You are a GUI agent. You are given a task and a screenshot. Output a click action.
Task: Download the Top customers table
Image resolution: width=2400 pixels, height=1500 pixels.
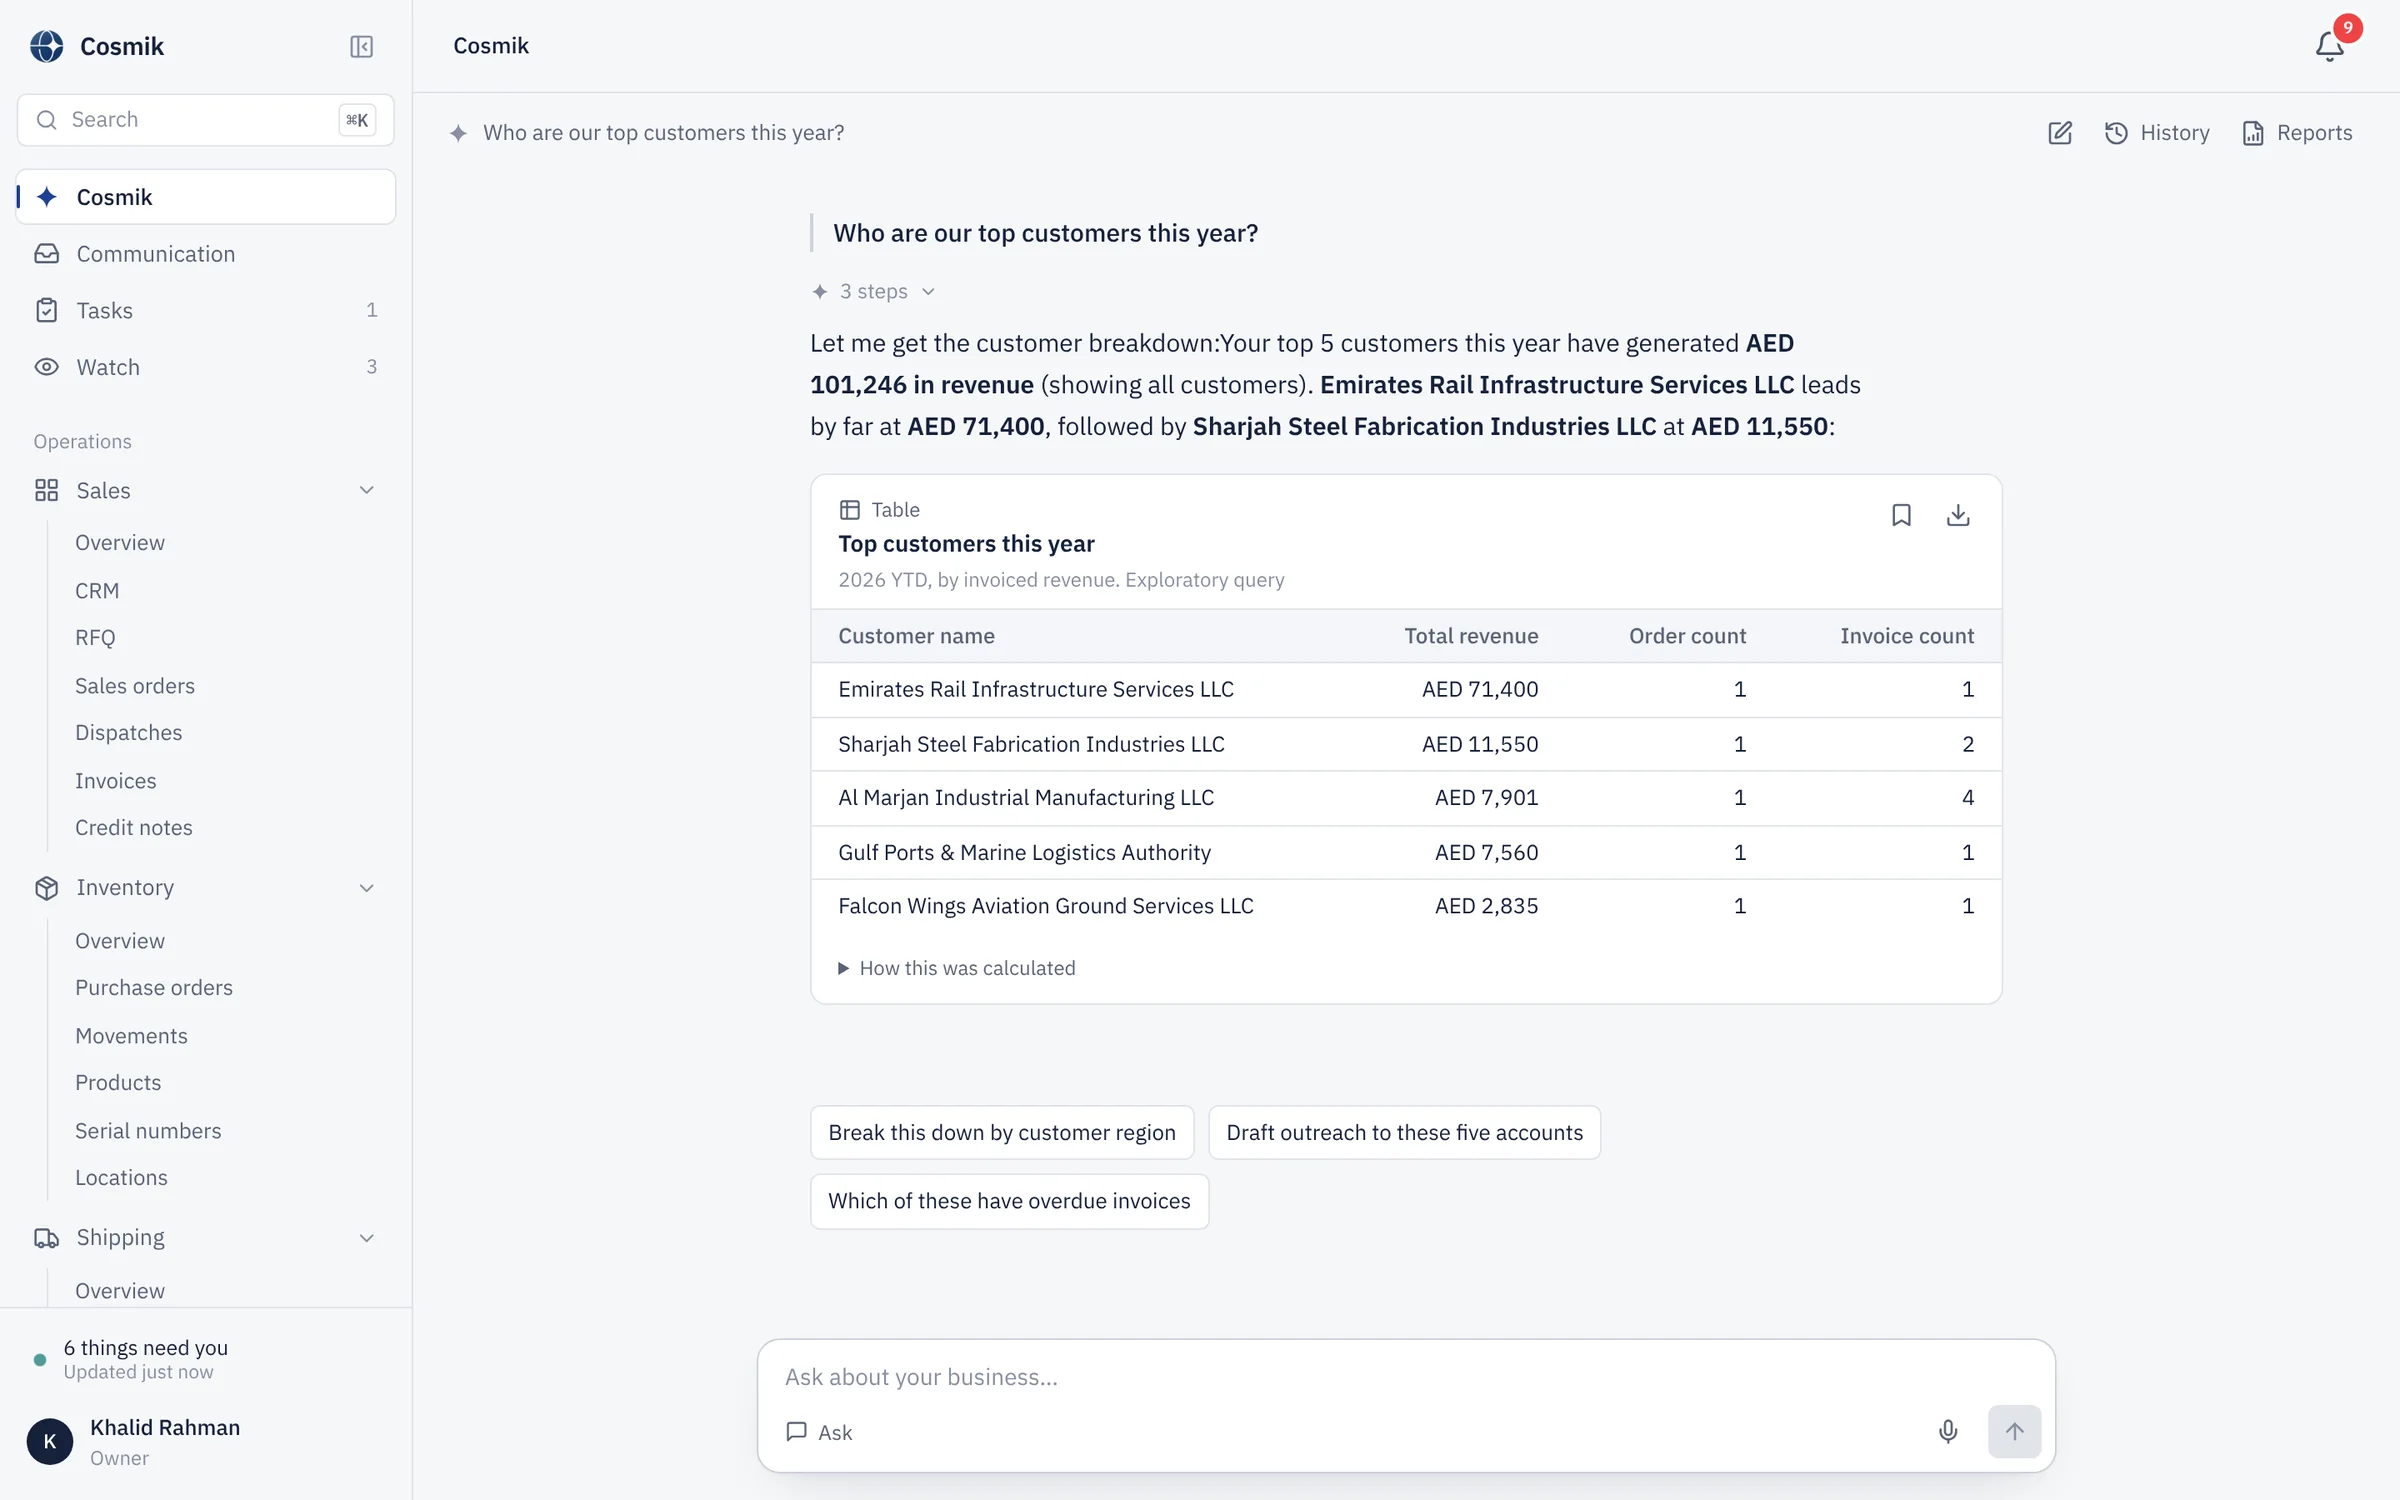tap(1958, 515)
